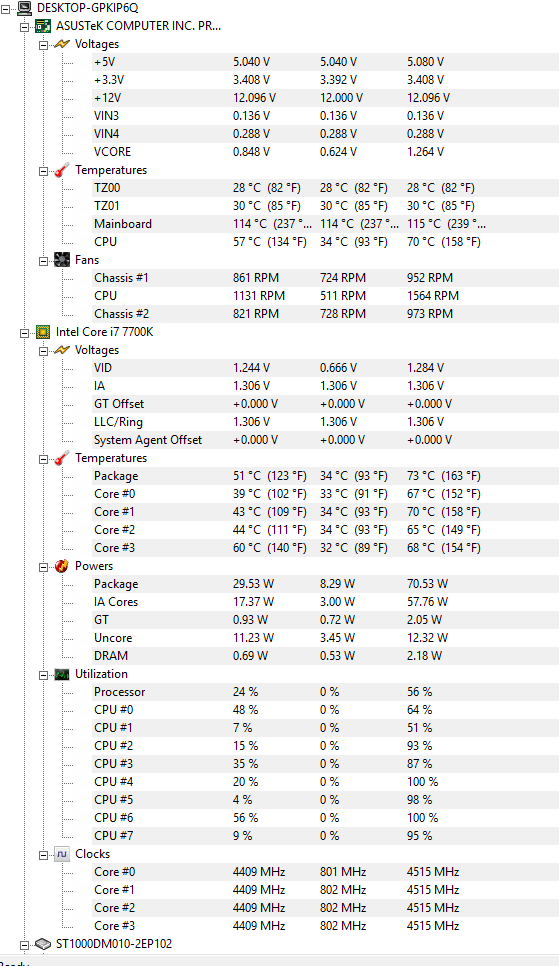Click the hard drive icon for ST1000DM010-2EP102
The image size is (559, 966).
[43, 944]
